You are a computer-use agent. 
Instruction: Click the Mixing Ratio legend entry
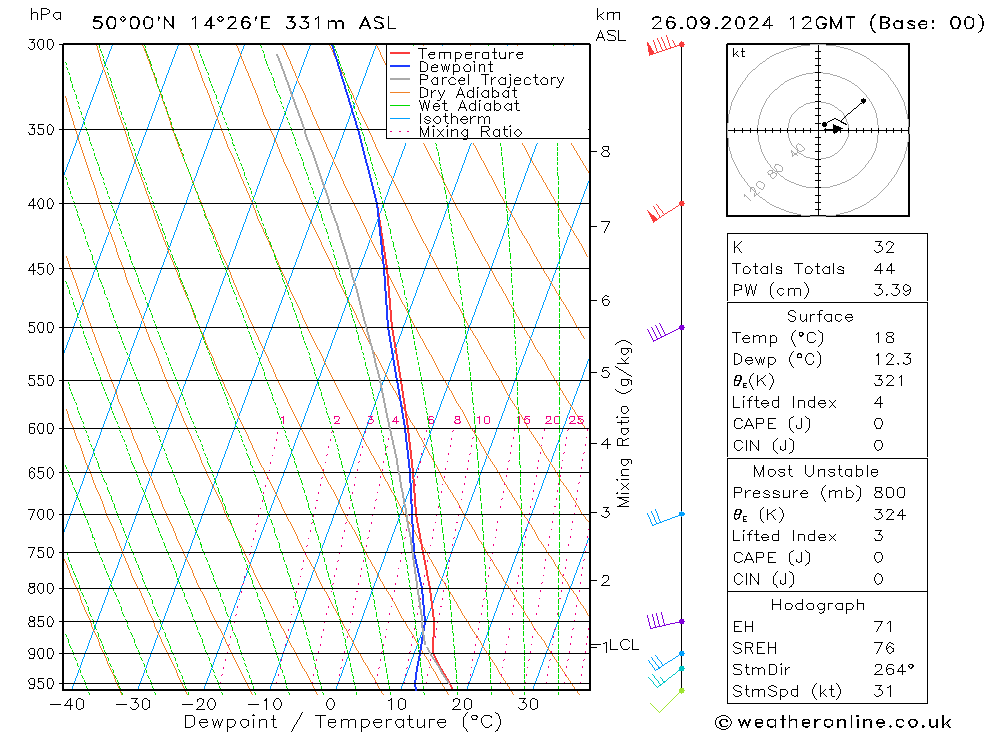(456, 132)
